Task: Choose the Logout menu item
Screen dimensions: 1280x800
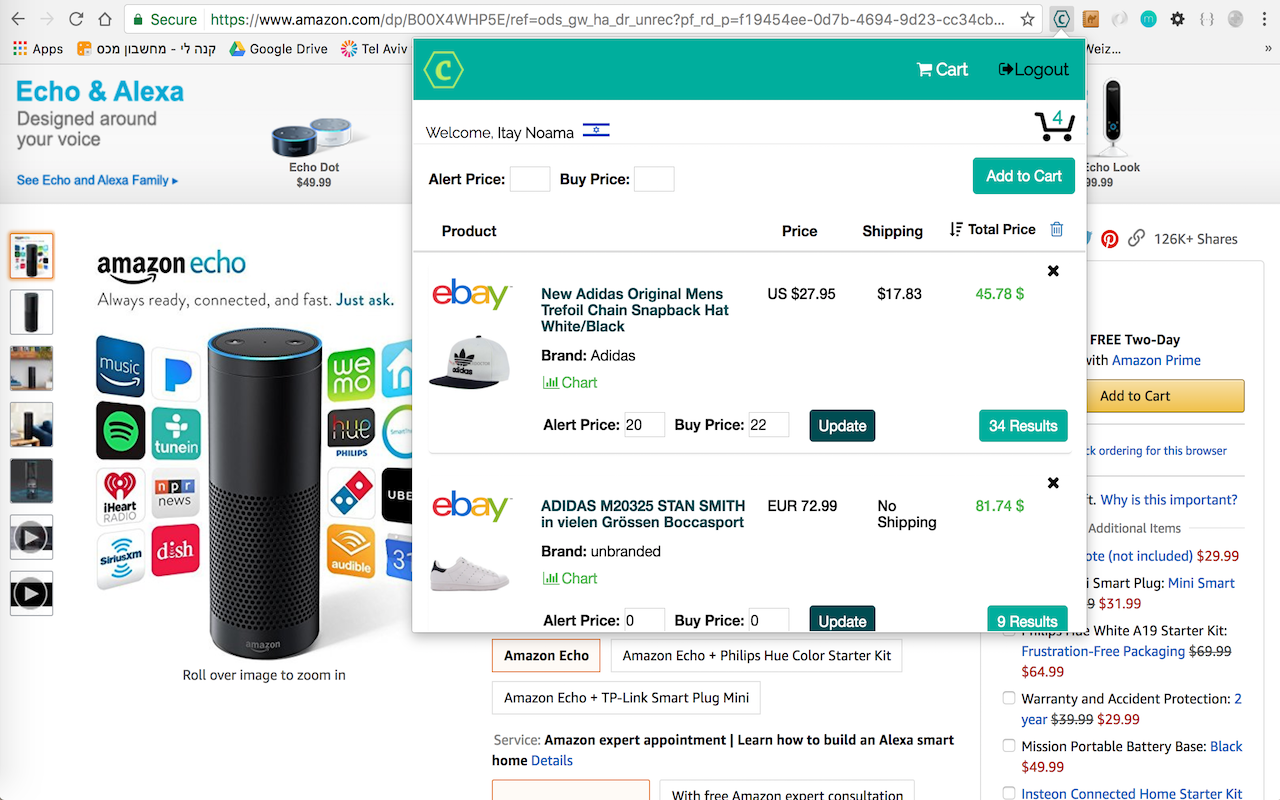Action: 1034,69
